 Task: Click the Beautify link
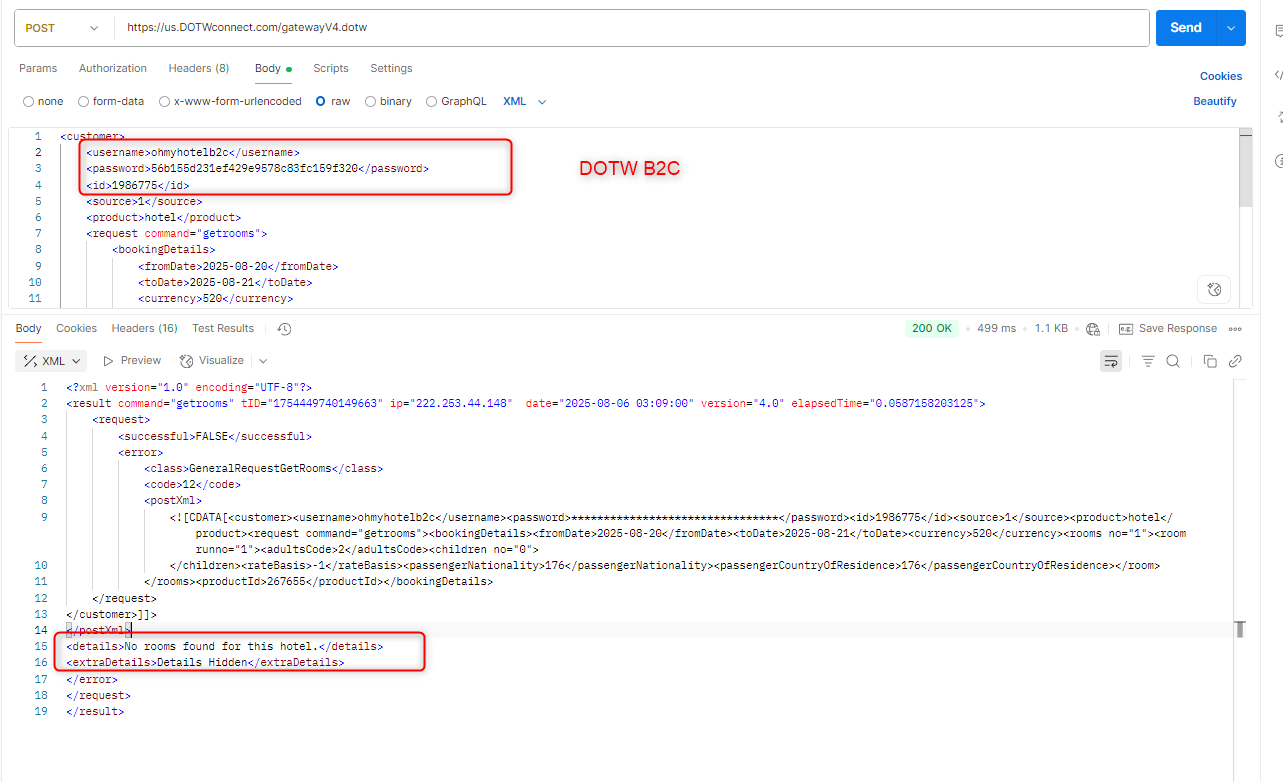(x=1215, y=101)
